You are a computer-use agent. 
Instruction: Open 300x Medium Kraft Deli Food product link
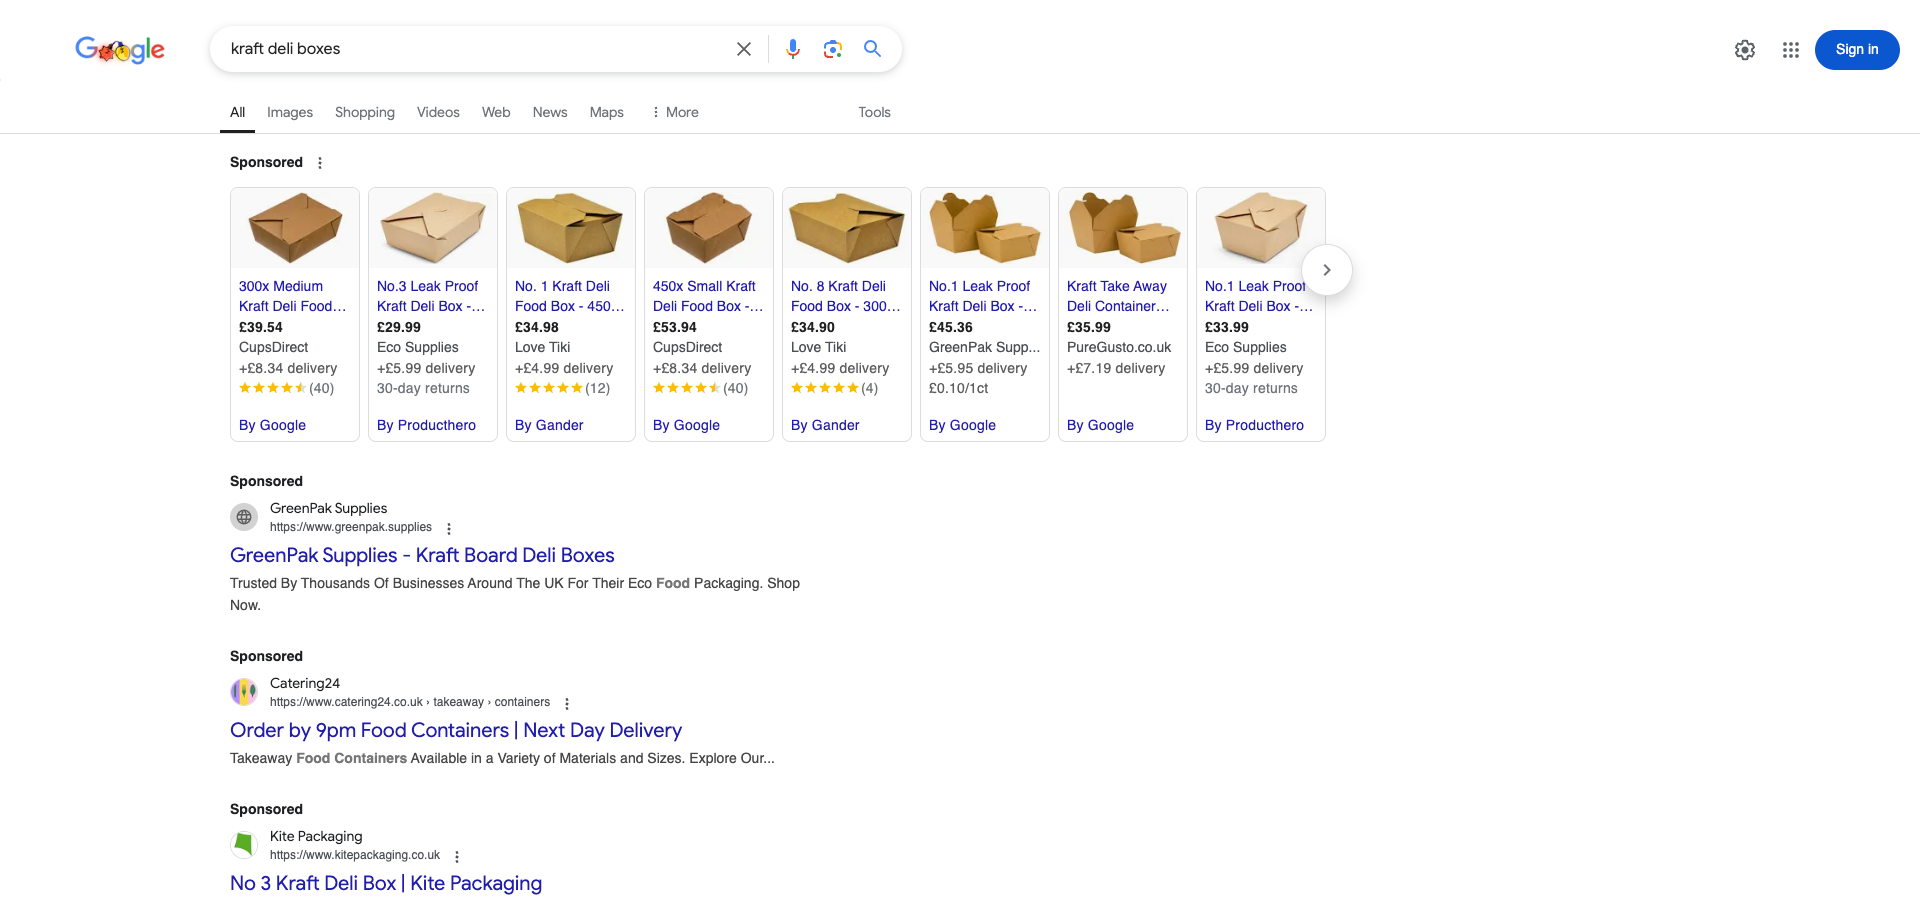[x=292, y=296]
